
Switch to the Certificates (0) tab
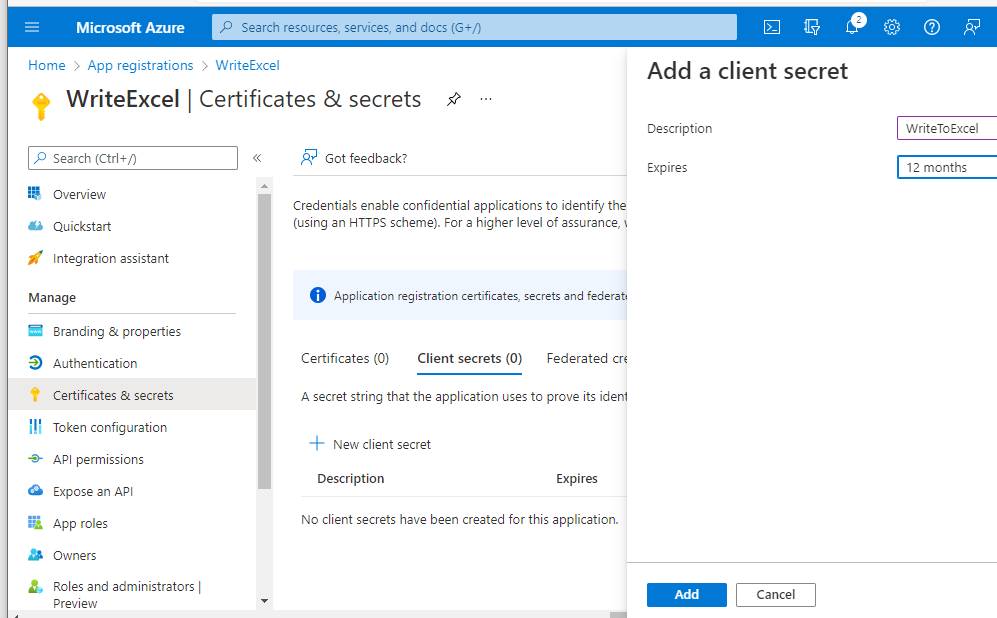[345, 359]
